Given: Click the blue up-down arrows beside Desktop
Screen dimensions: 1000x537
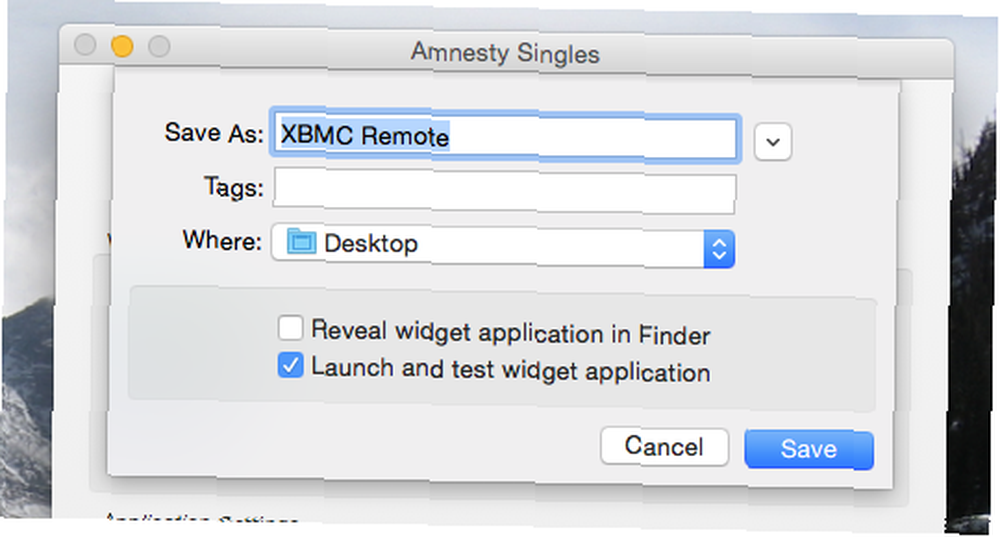Looking at the screenshot, I should pyautogui.click(x=719, y=249).
